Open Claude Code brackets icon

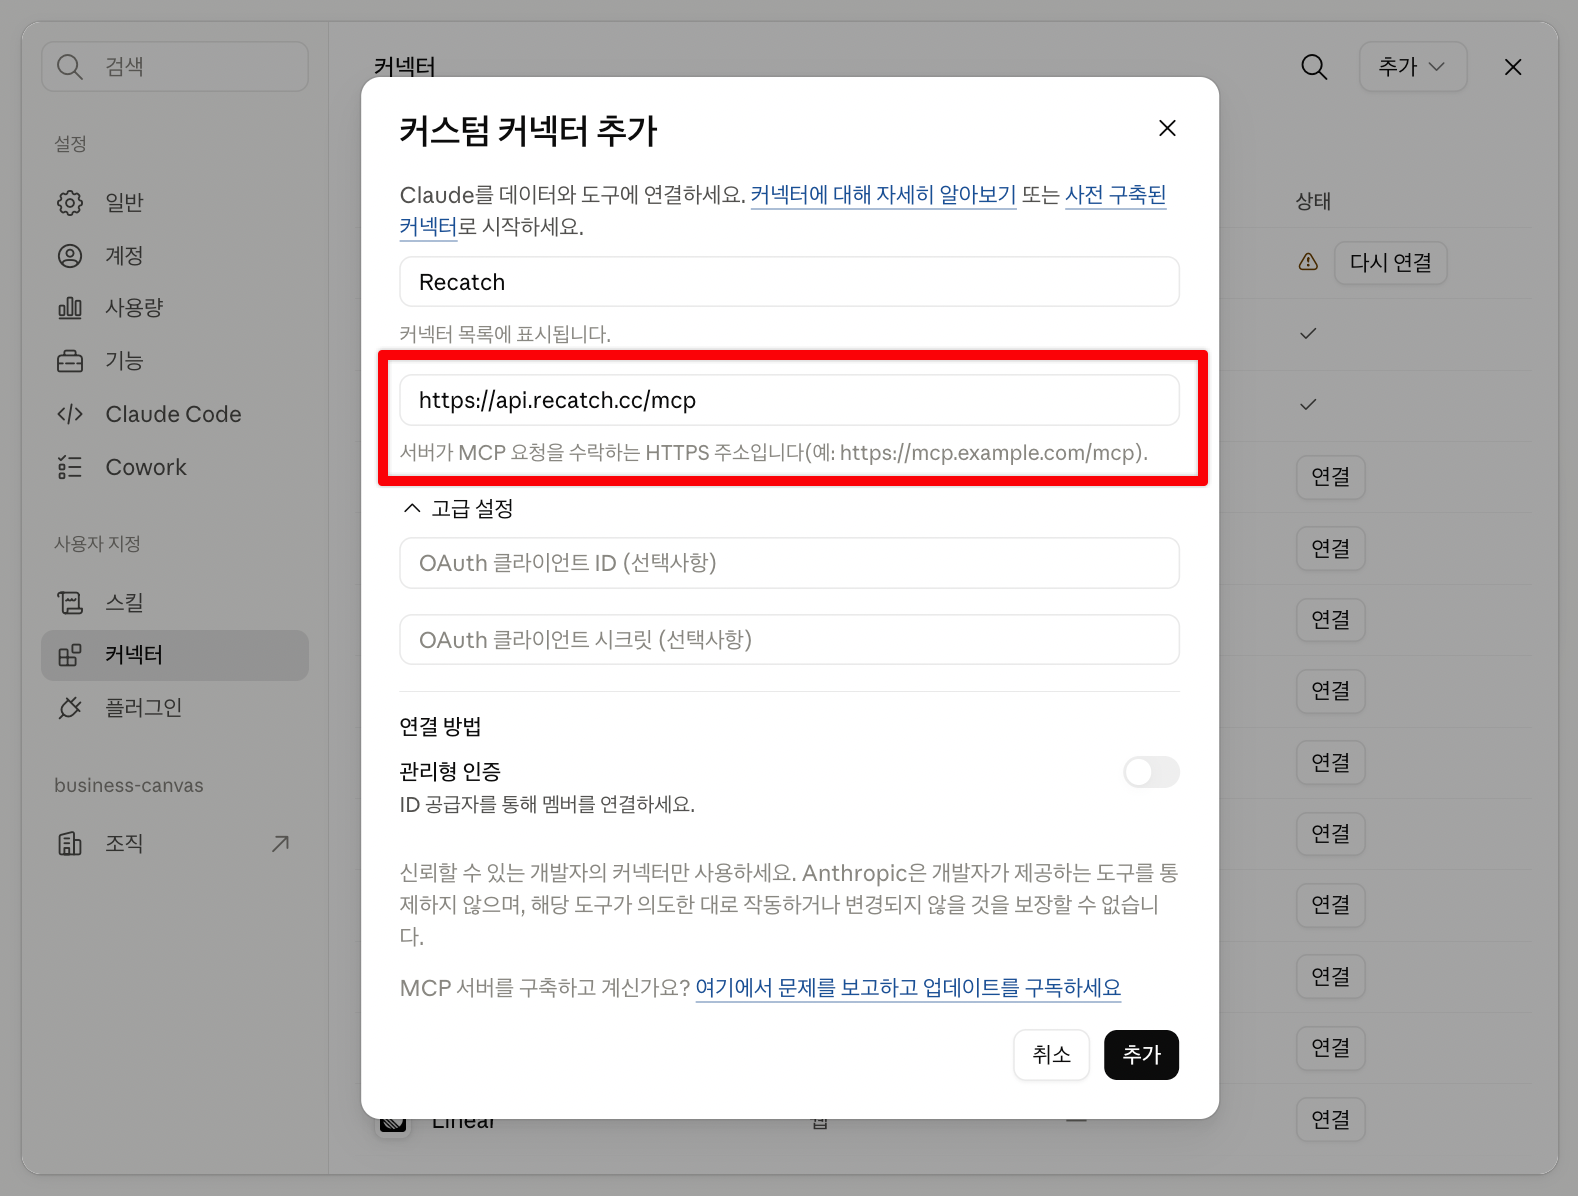70,414
